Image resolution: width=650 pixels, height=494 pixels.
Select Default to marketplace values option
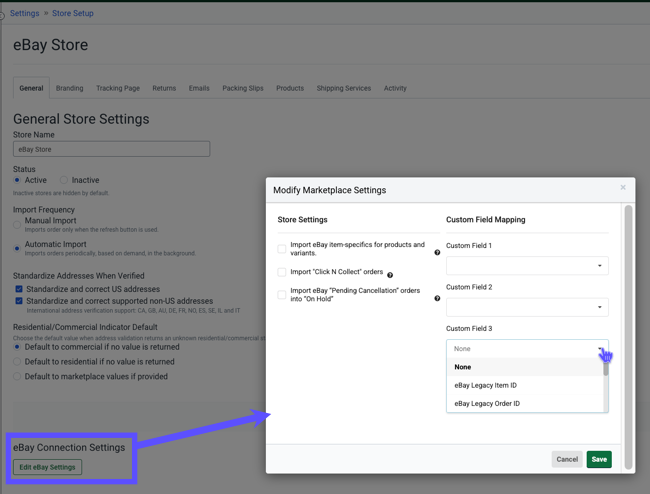pyautogui.click(x=17, y=376)
